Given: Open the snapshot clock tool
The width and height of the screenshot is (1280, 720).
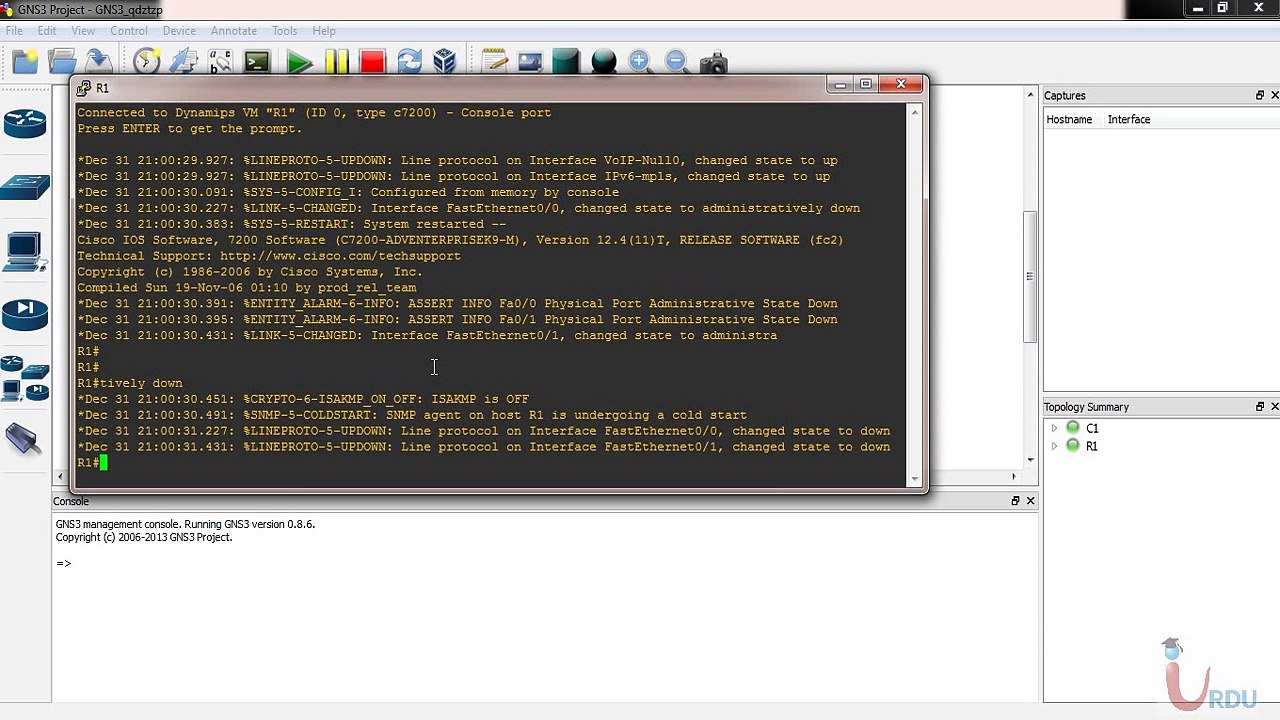Looking at the screenshot, I should coord(146,62).
